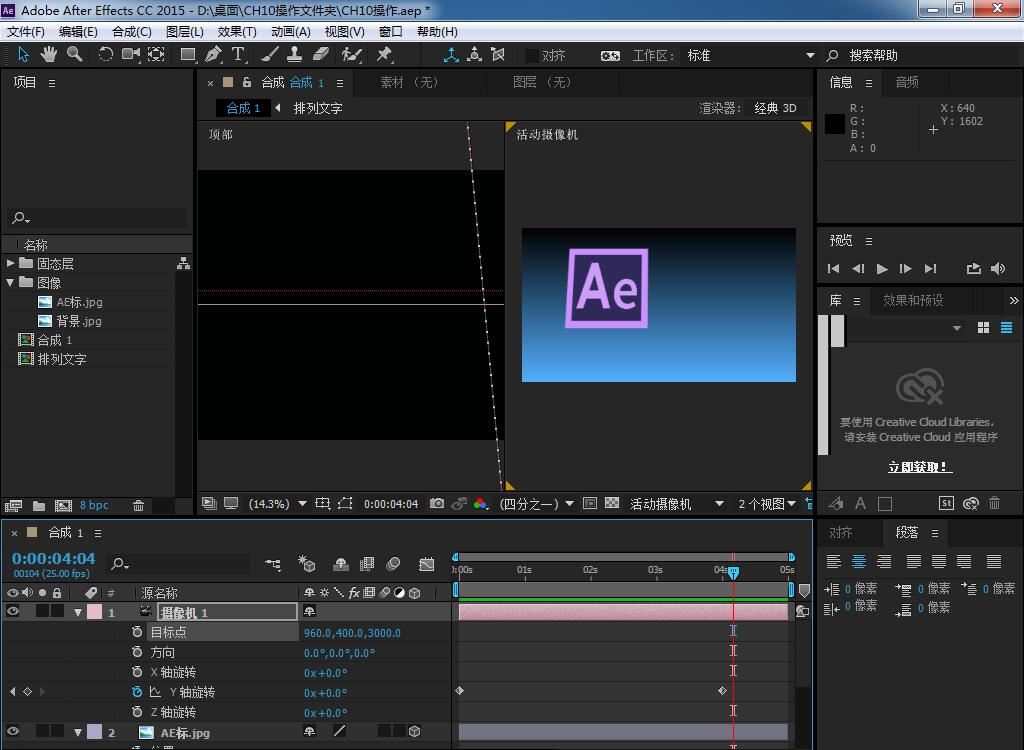This screenshot has width=1024, height=750.
Task: Toggle stopwatch for 方向 property
Action: [136, 652]
